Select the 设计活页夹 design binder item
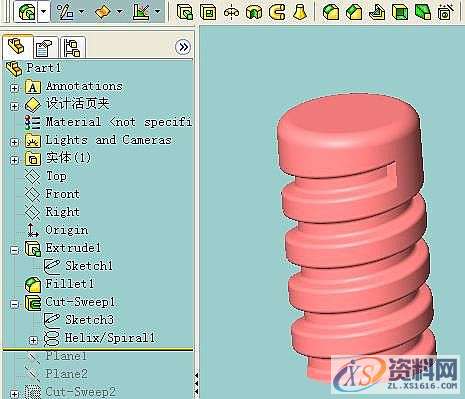 pos(77,104)
